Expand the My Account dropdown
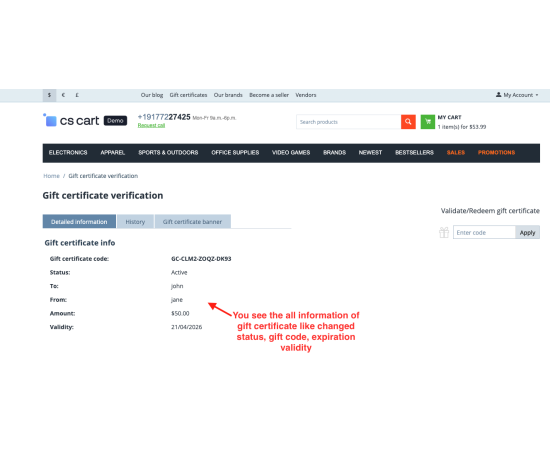550x450 pixels. click(517, 95)
